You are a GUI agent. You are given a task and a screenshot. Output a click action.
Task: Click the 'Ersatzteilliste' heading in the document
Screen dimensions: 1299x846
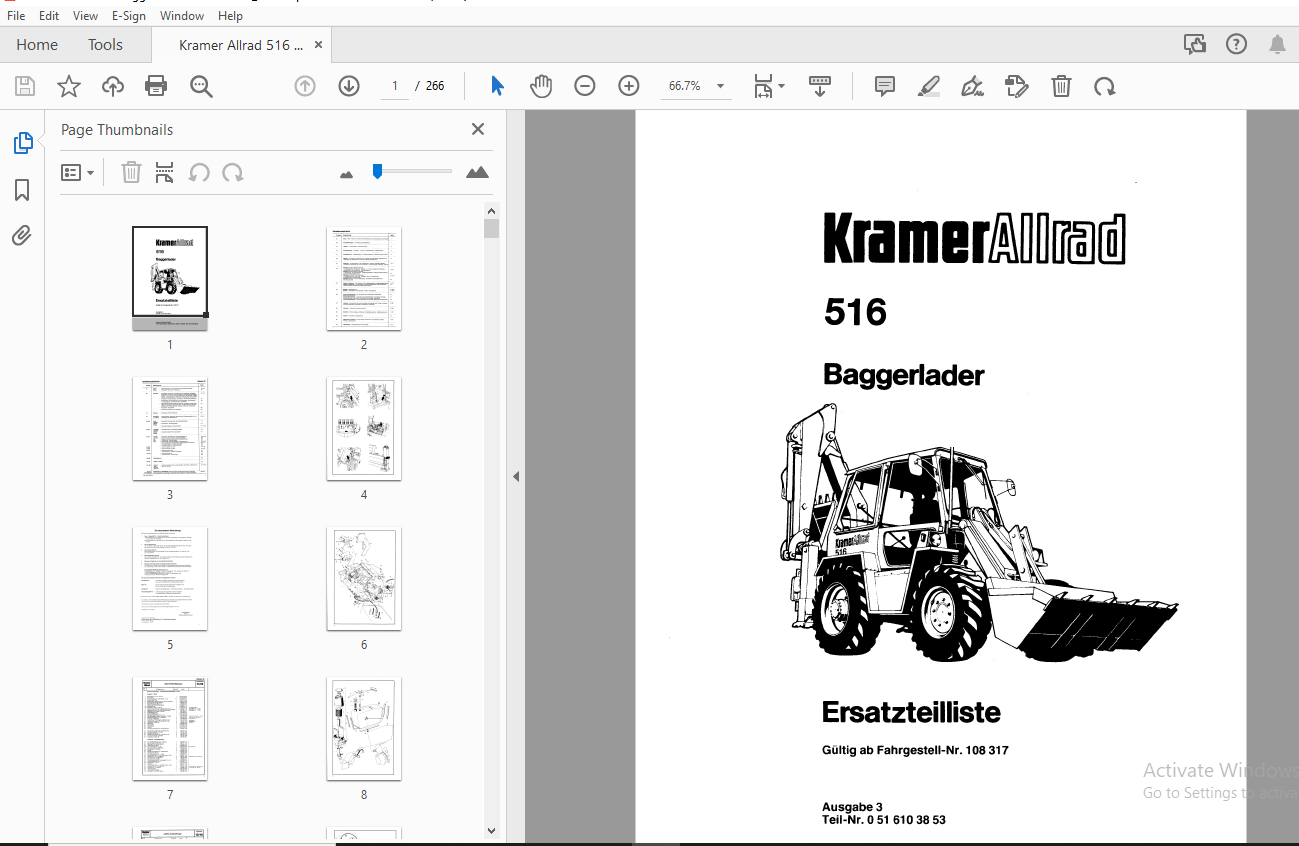(911, 712)
